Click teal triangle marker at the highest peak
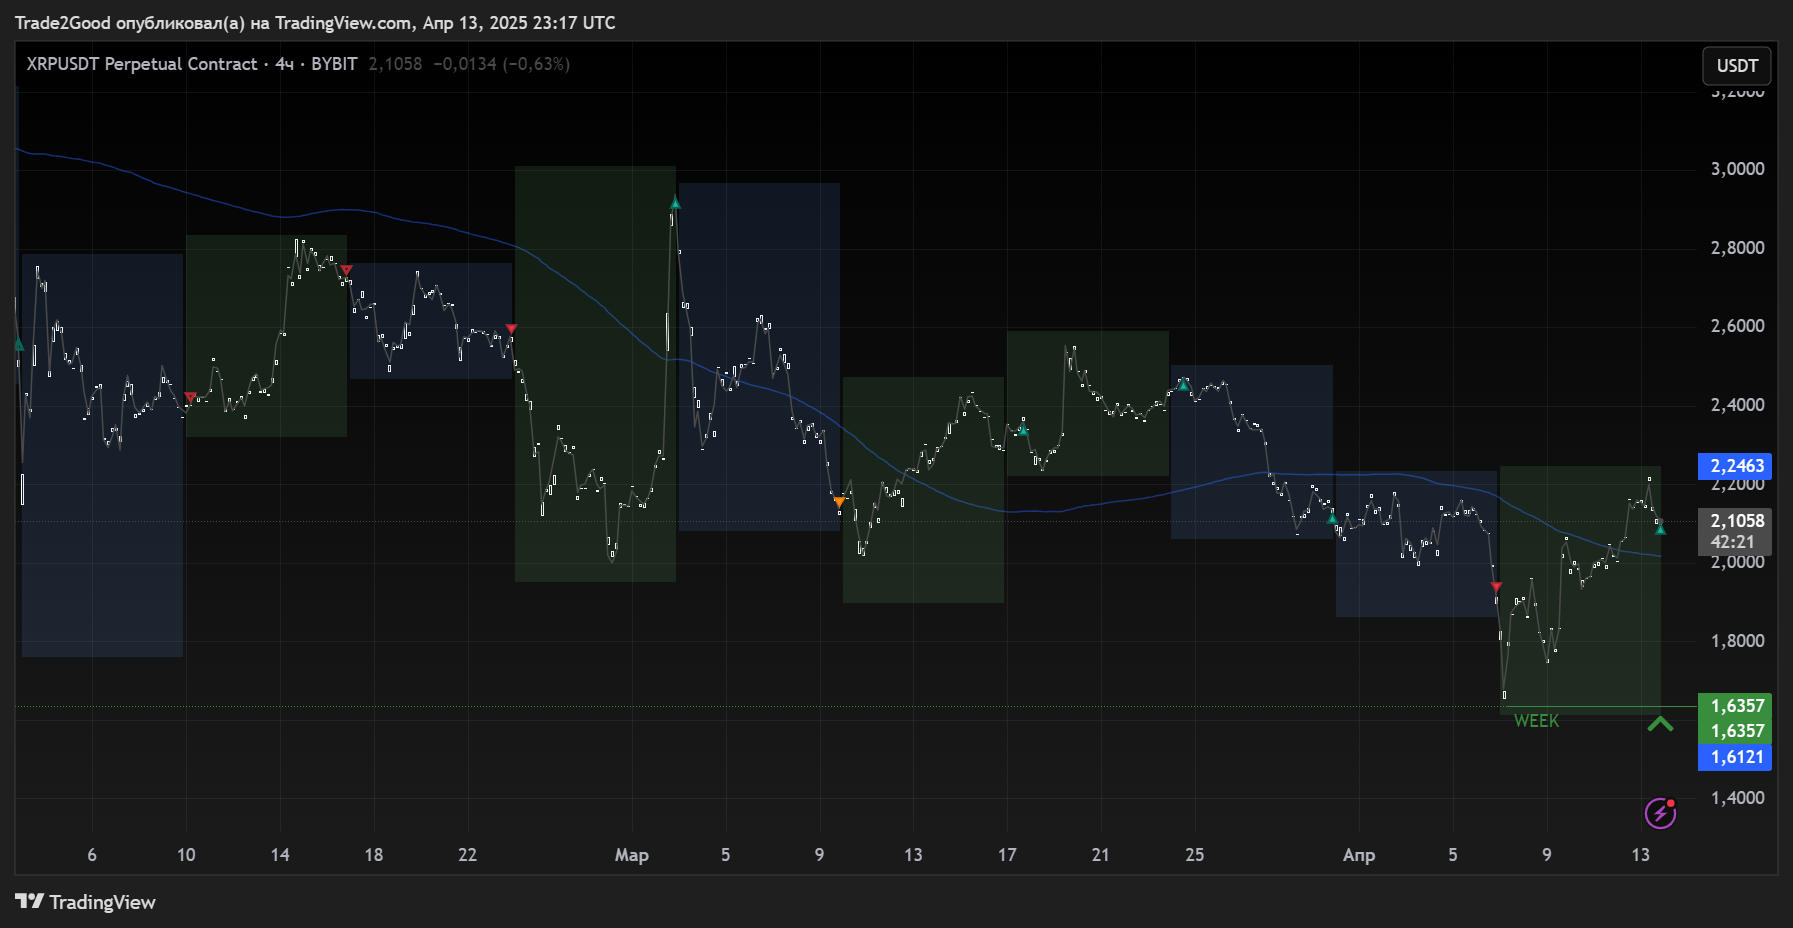The width and height of the screenshot is (1793, 928). tap(675, 204)
